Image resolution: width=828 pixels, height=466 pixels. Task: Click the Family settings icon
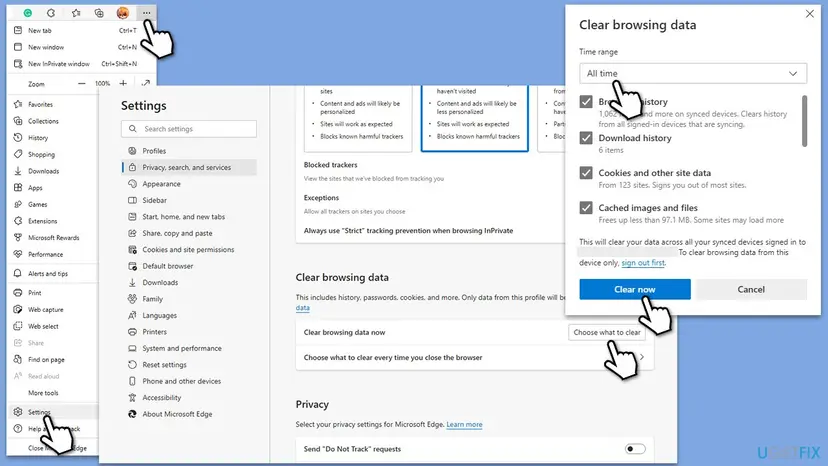[x=132, y=299]
